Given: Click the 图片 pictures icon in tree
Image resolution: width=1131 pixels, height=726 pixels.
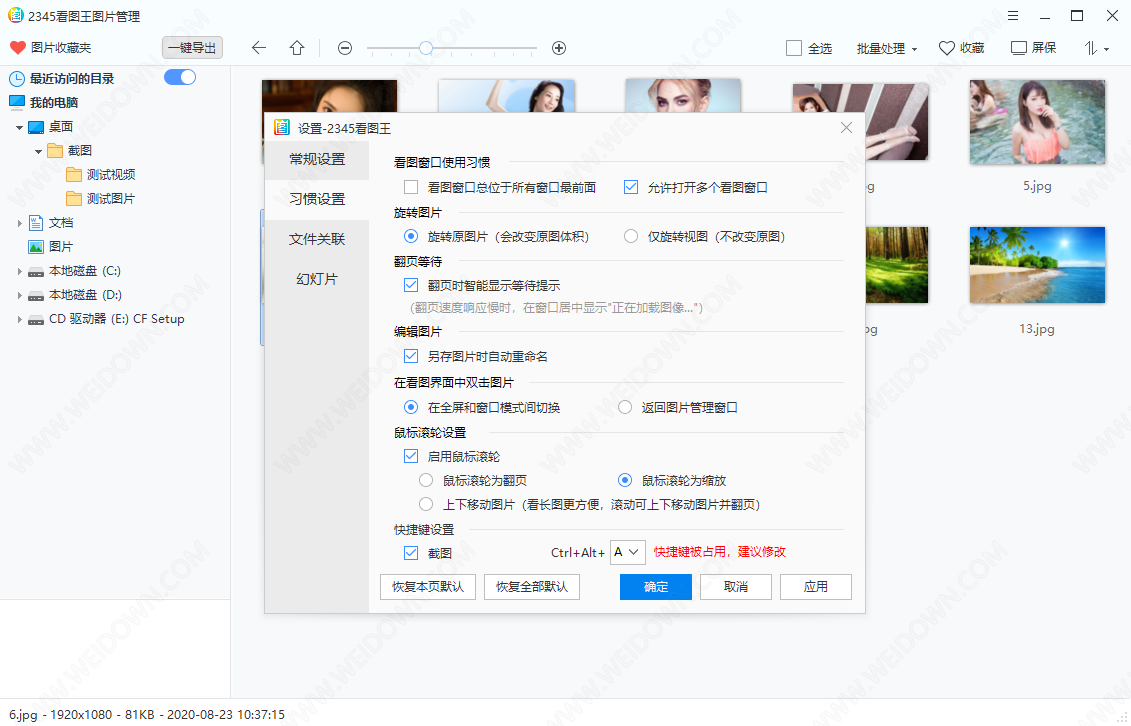Looking at the screenshot, I should (36, 247).
